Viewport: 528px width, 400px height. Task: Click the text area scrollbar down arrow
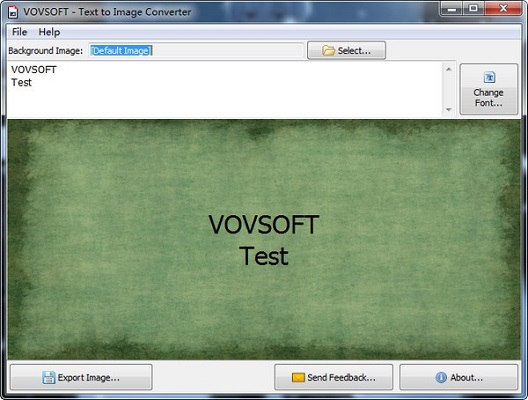(x=449, y=109)
